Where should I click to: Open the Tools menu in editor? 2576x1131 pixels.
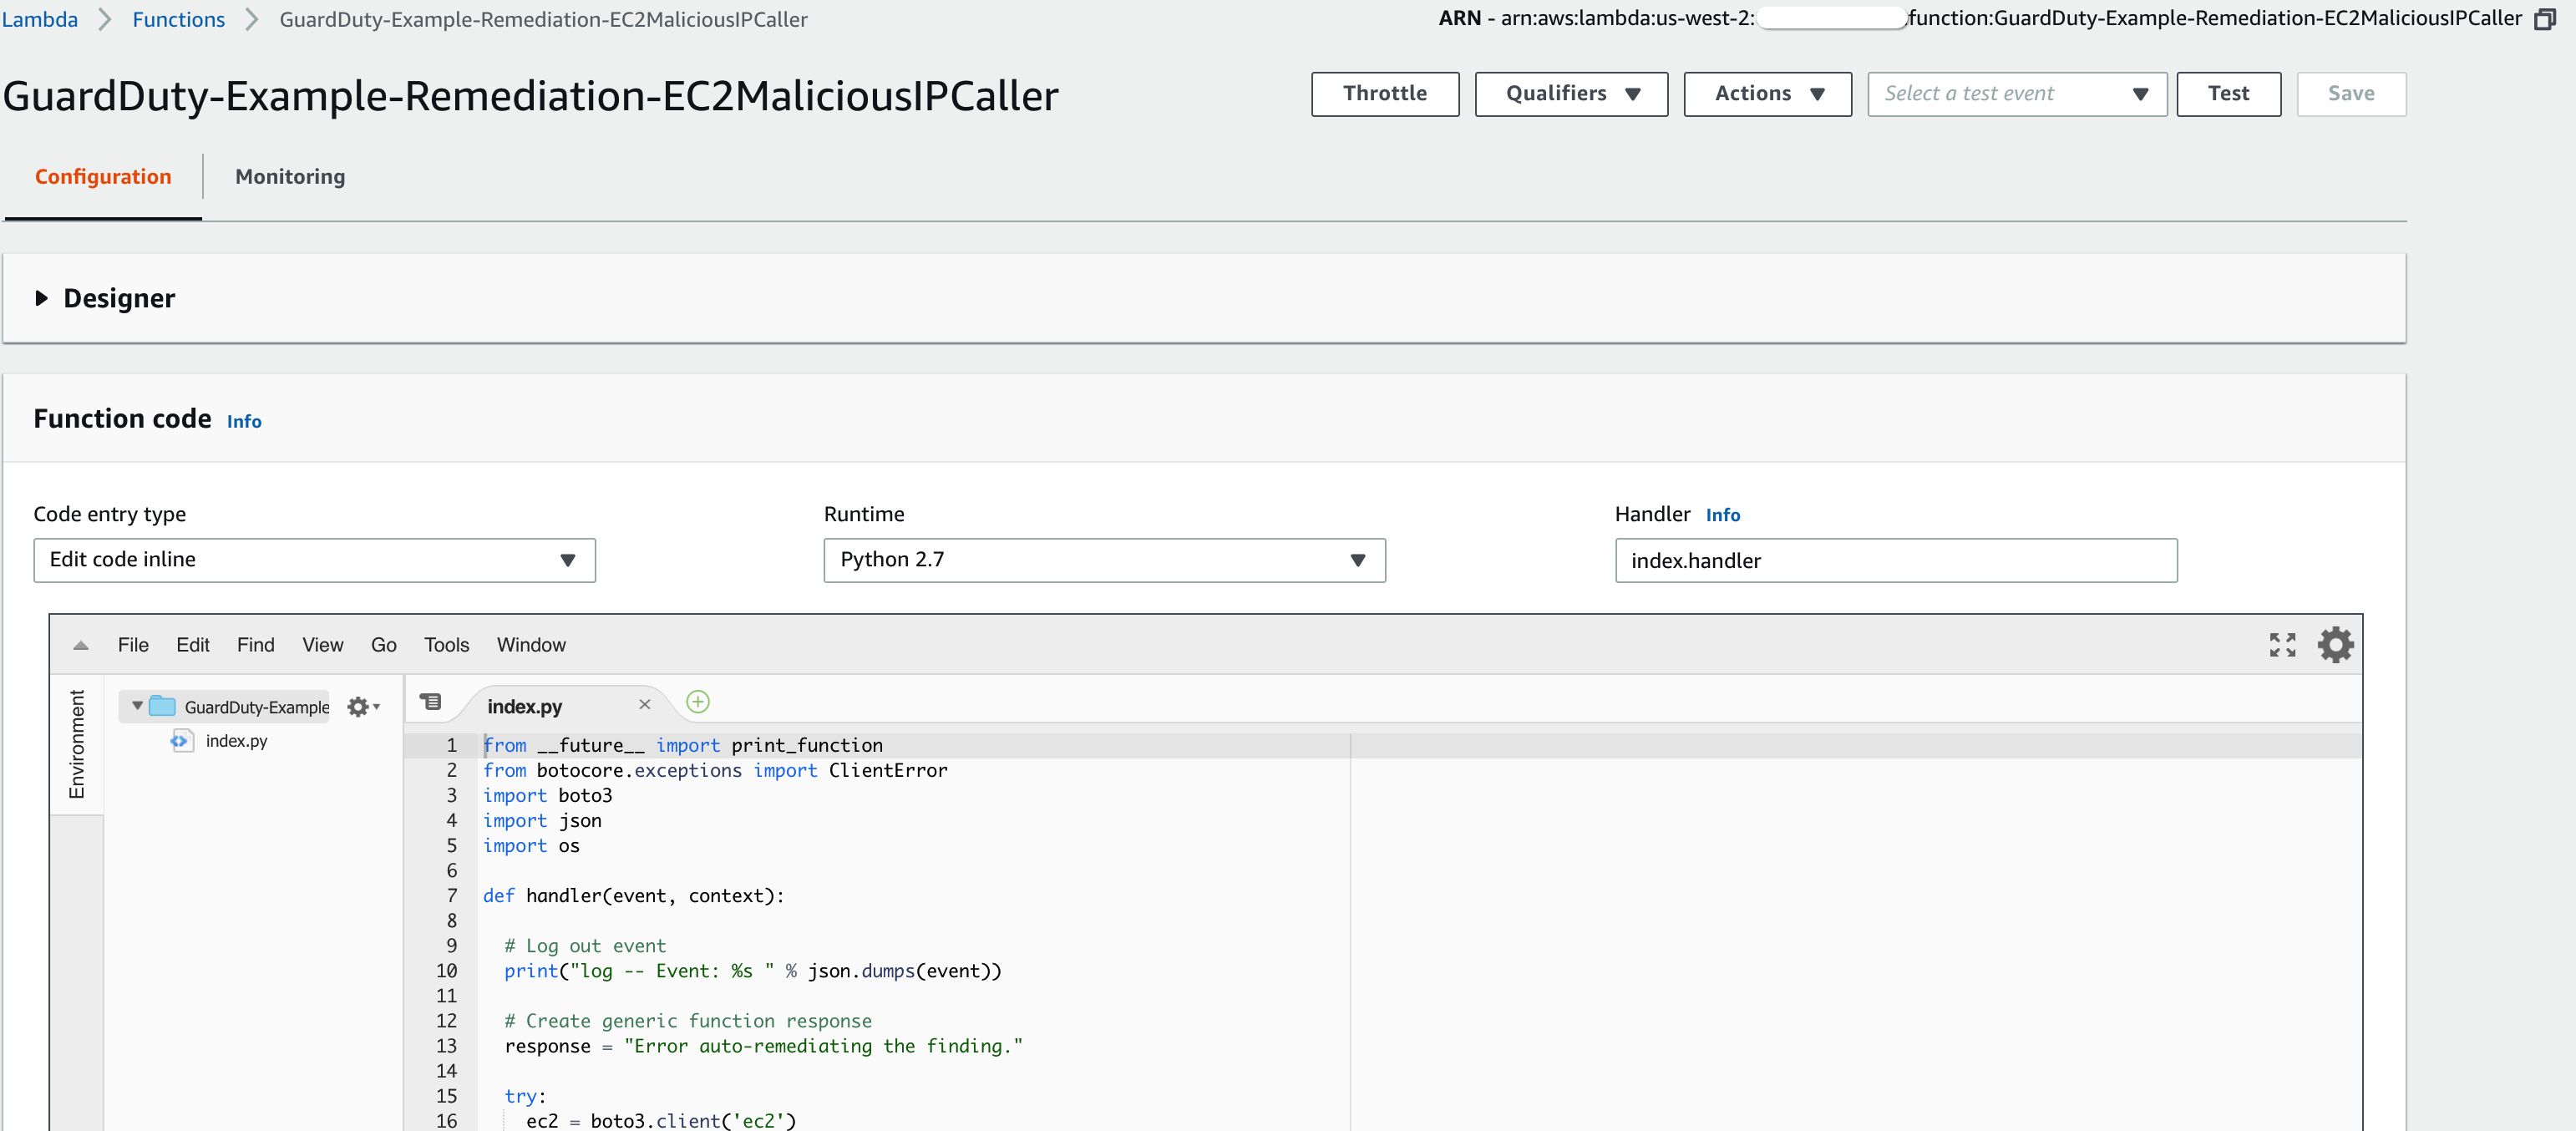(446, 645)
